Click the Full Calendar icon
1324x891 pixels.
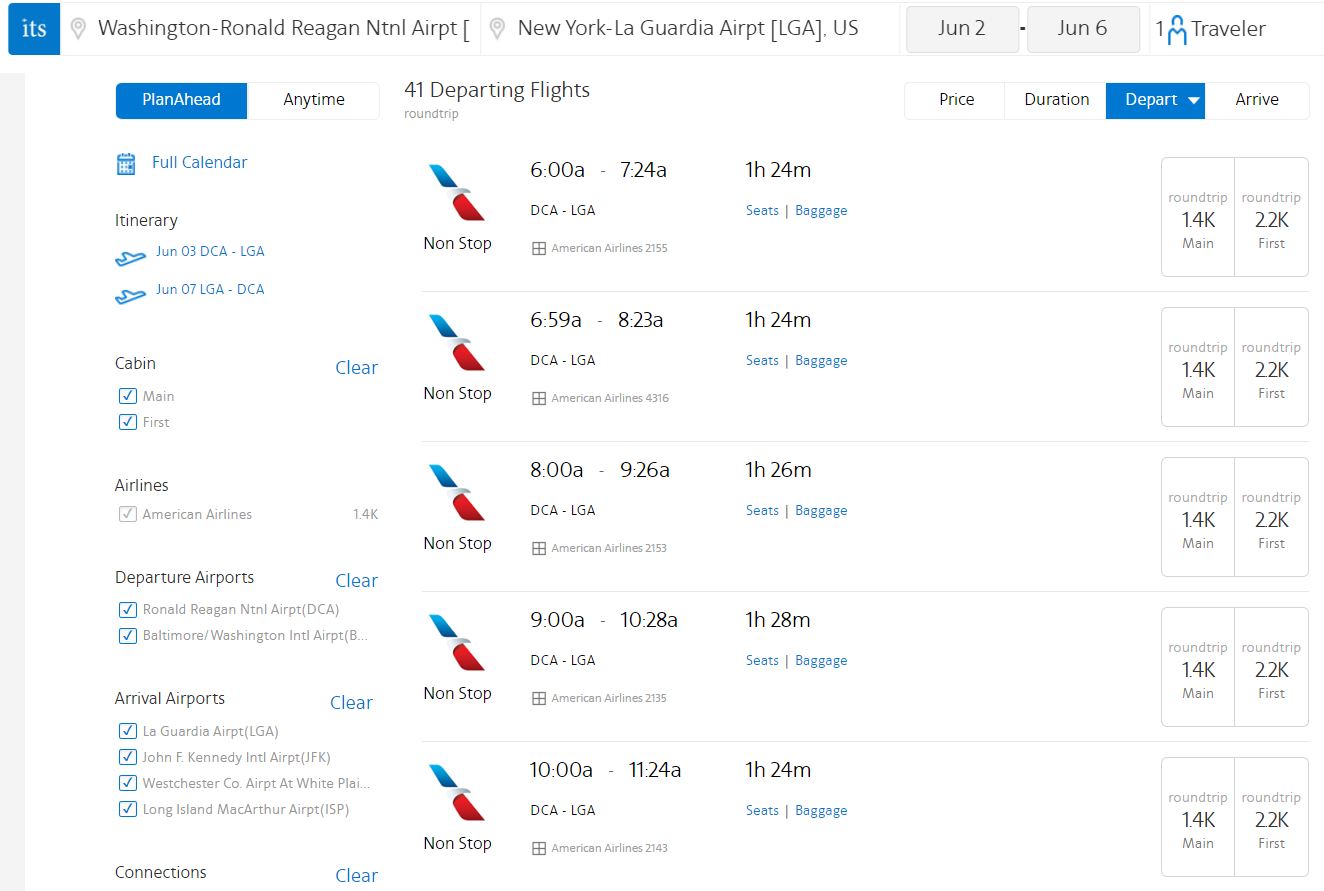[x=126, y=164]
